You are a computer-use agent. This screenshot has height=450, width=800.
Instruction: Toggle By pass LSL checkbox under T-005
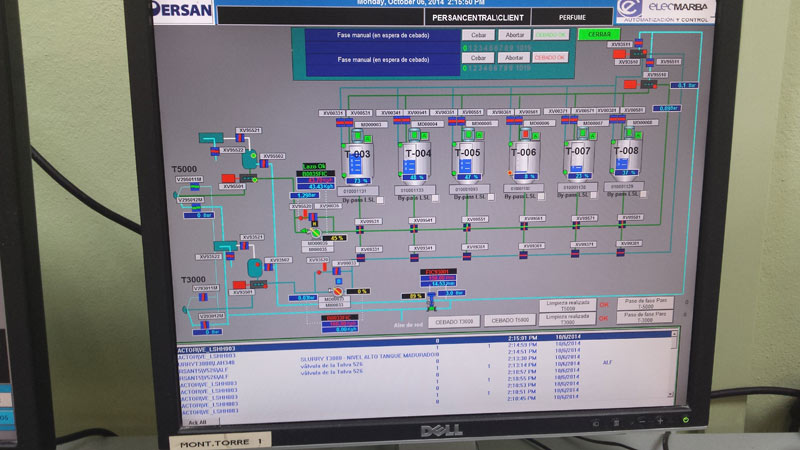[x=490, y=197]
